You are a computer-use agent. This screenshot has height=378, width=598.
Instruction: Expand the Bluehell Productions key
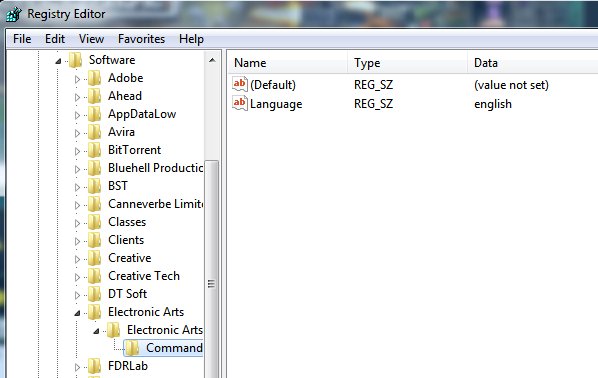click(x=77, y=169)
